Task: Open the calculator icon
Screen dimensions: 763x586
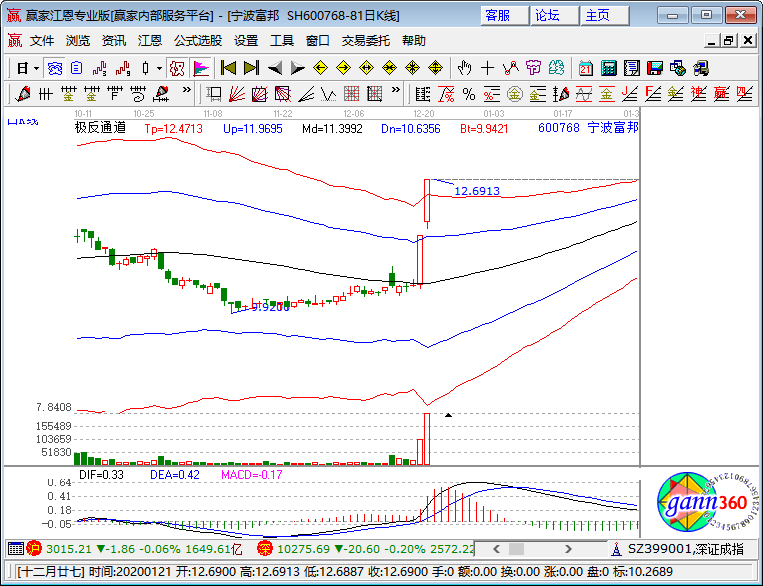Action: click(608, 68)
